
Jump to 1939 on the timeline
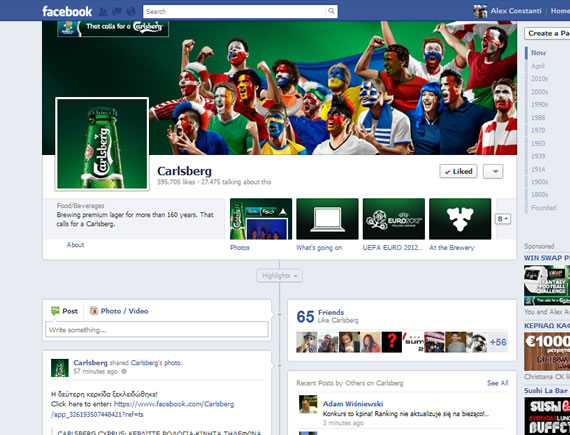point(538,156)
